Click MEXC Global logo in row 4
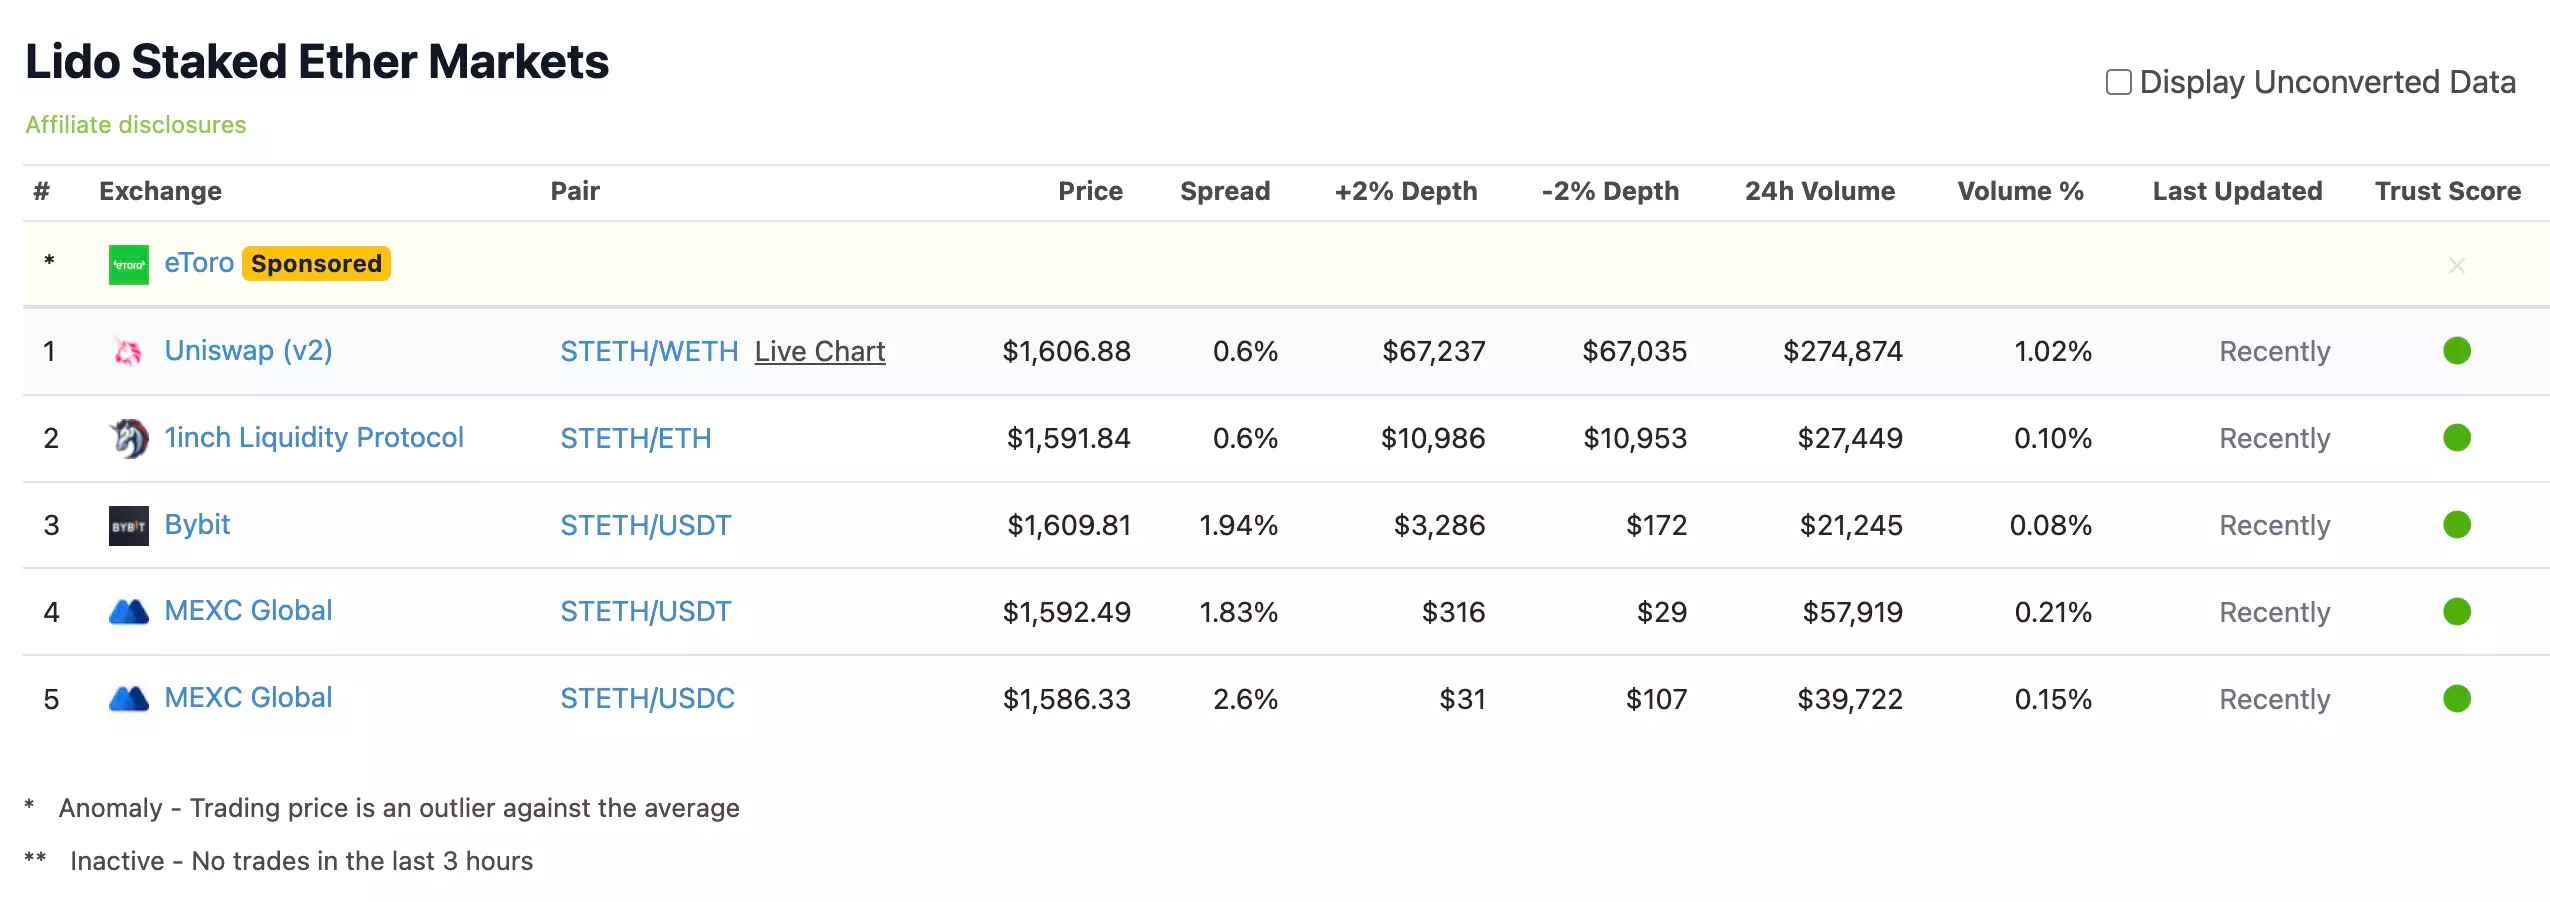This screenshot has width=2550, height=902. [x=128, y=611]
